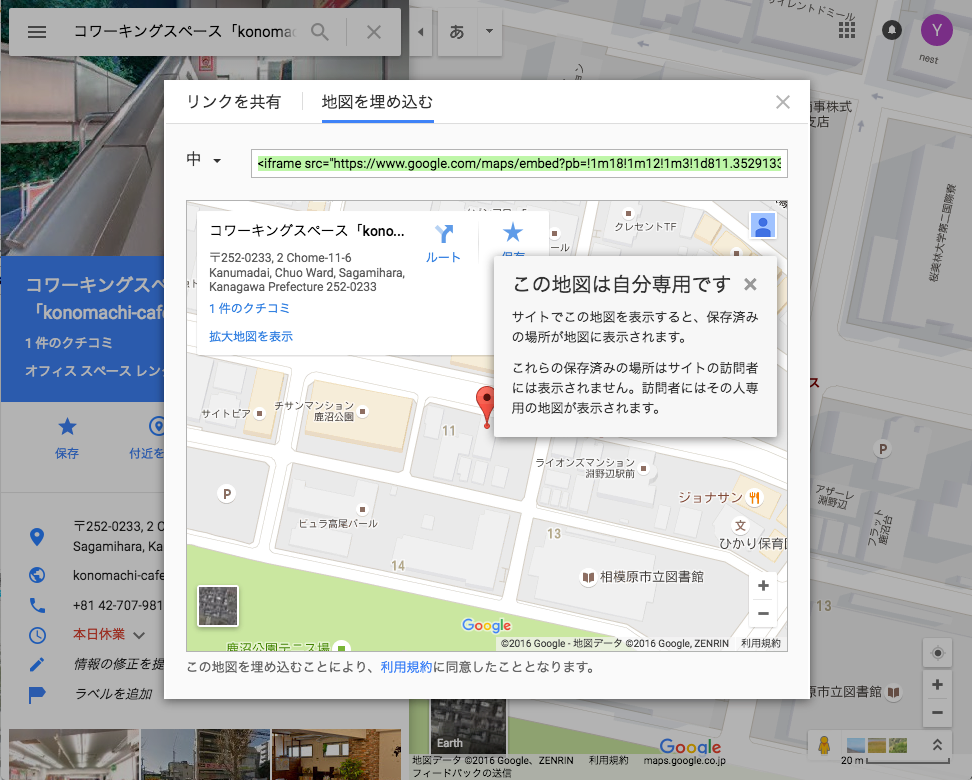Click the ピュラ高尾パール marker
Viewport: 972px width, 780px height.
pyautogui.click(x=363, y=510)
